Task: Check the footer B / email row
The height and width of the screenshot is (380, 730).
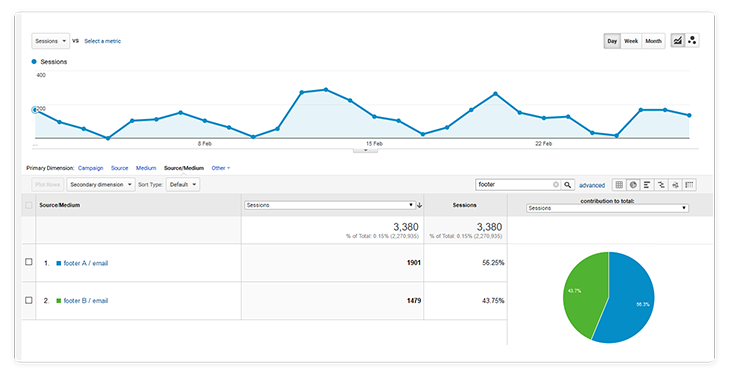Action: [x=29, y=300]
